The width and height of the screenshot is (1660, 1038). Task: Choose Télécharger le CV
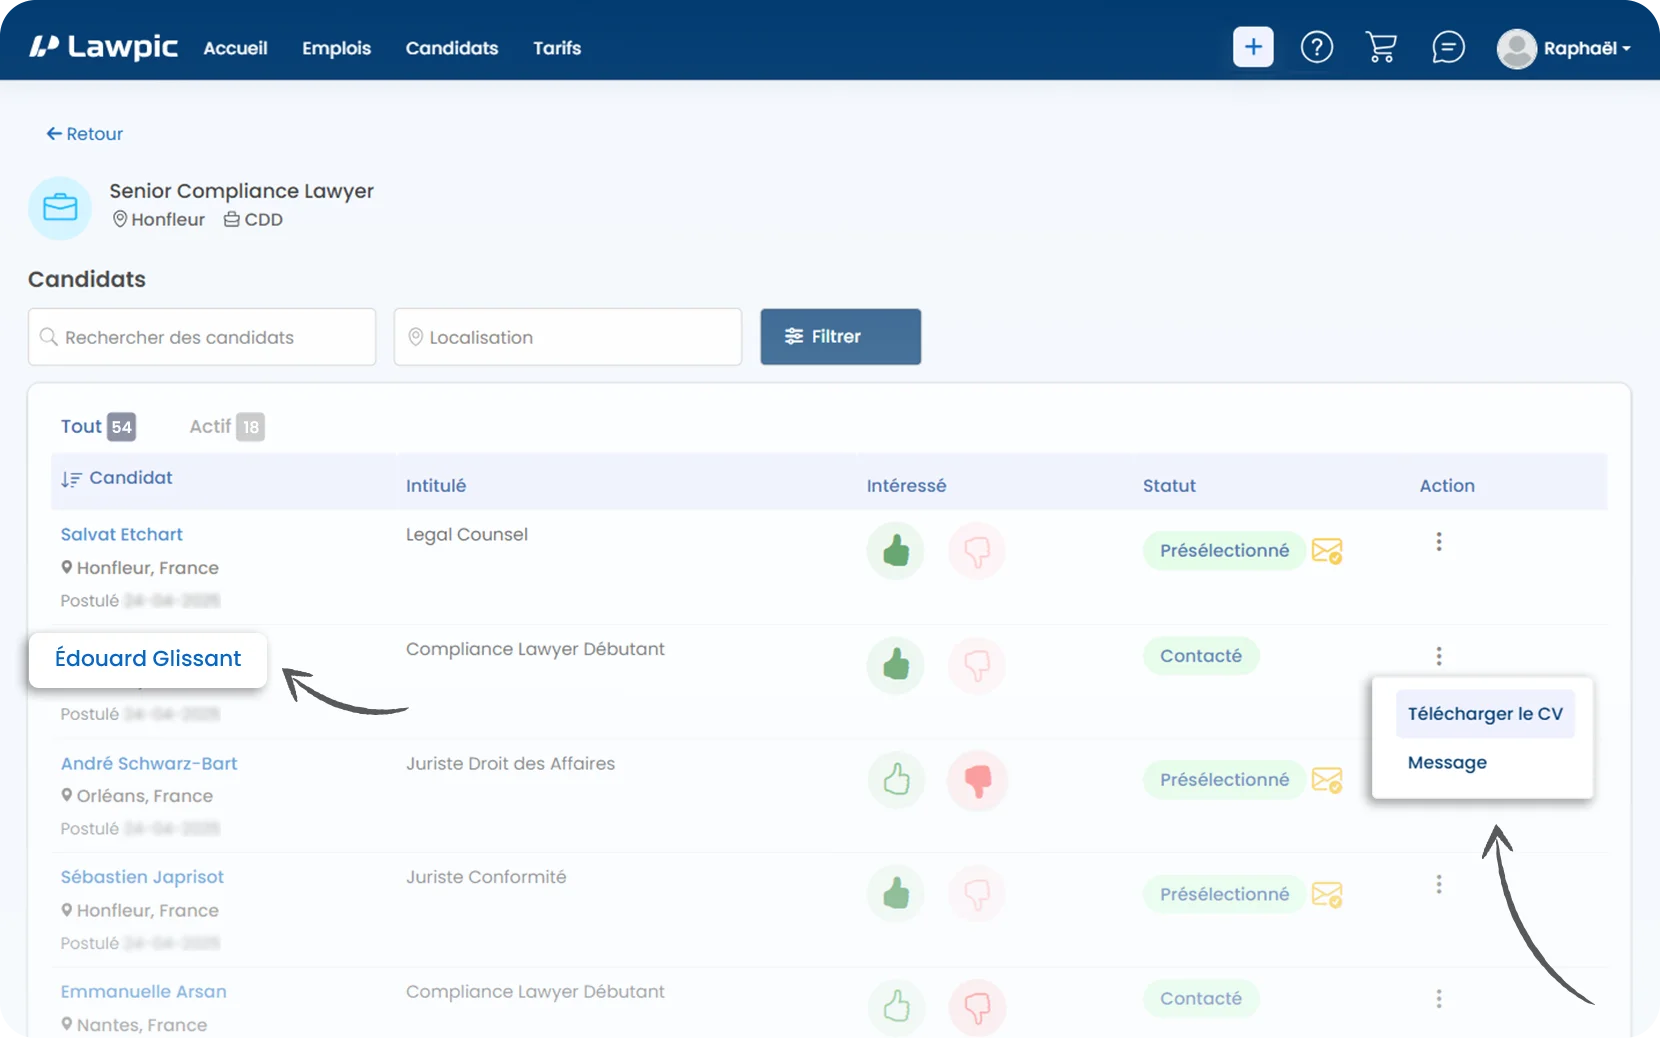click(x=1485, y=714)
